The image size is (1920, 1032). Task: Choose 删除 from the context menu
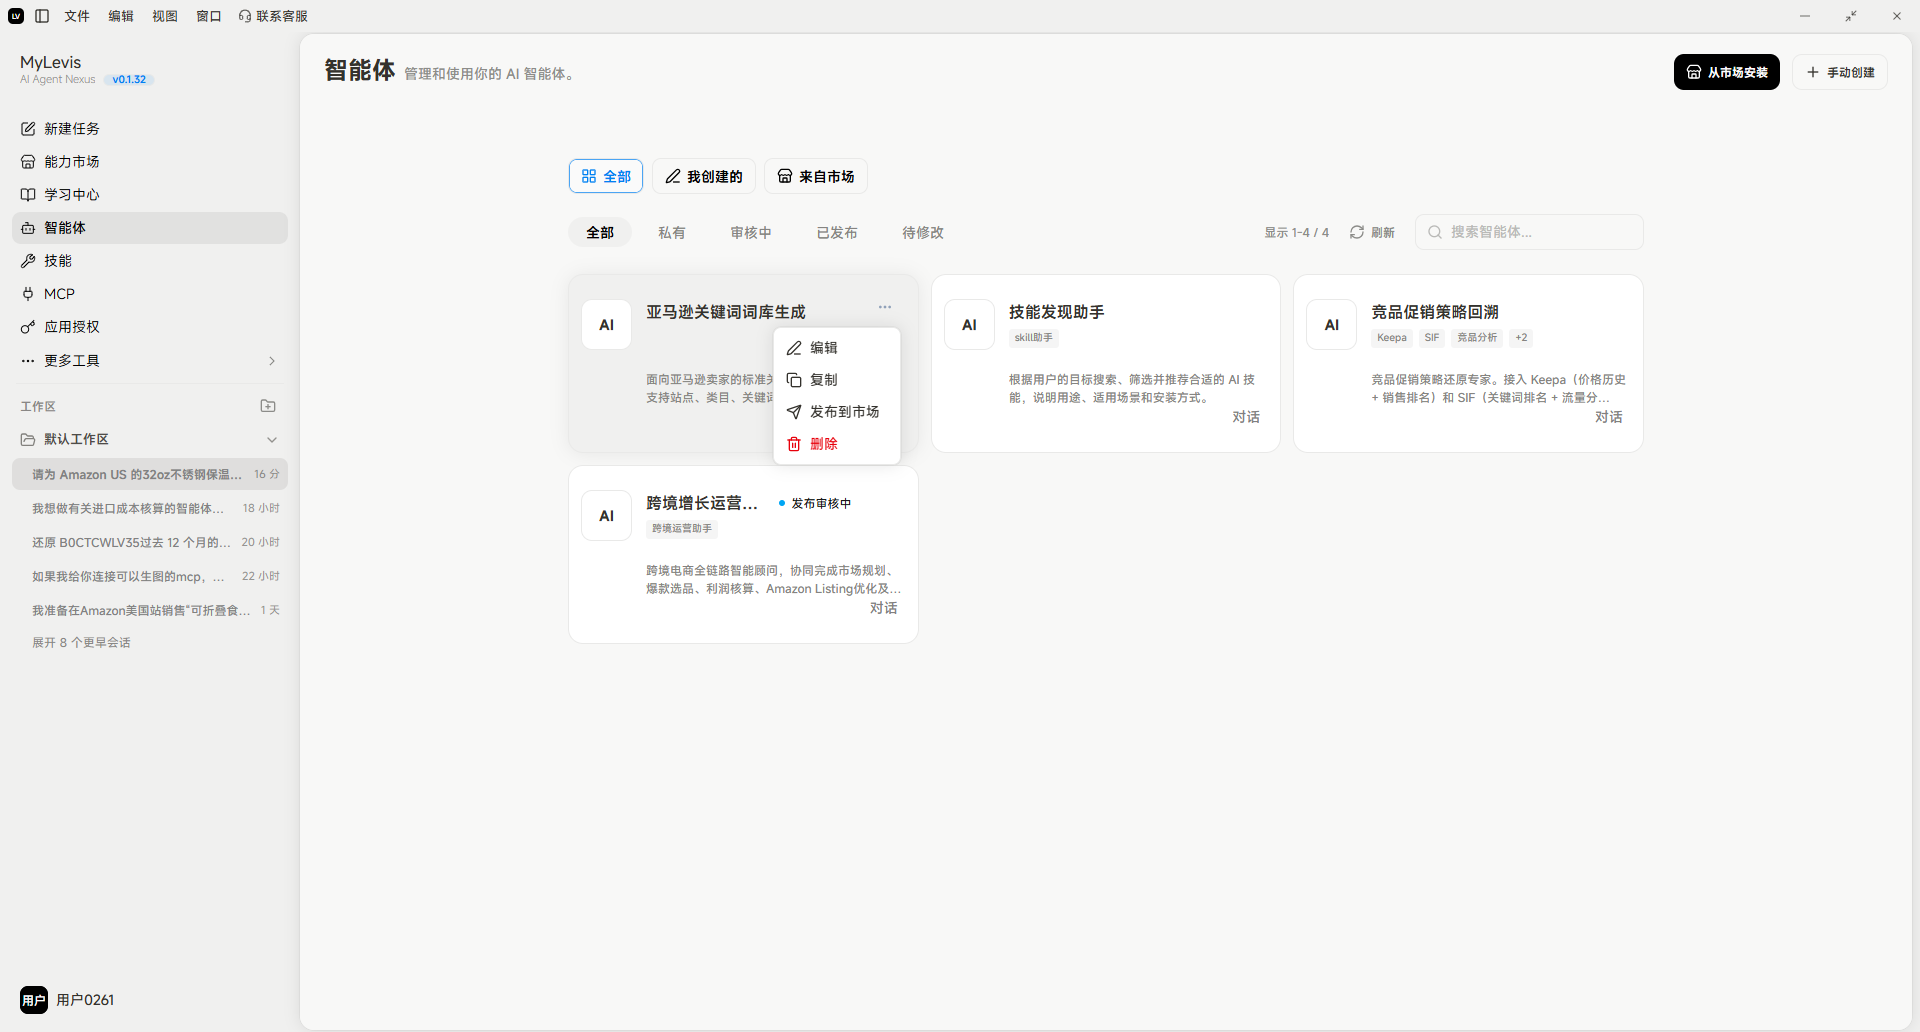click(x=837, y=444)
